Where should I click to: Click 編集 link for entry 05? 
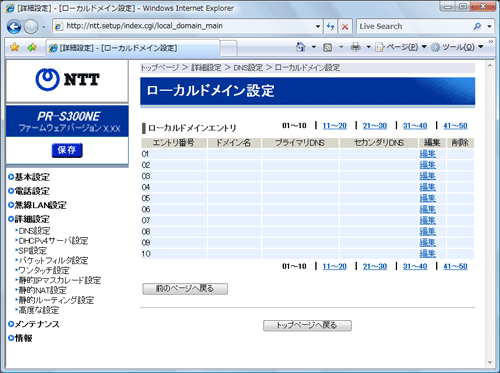[428, 198]
